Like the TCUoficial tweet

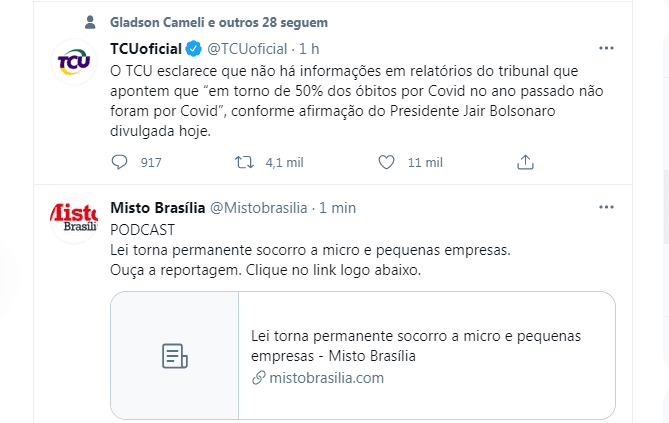click(x=388, y=162)
